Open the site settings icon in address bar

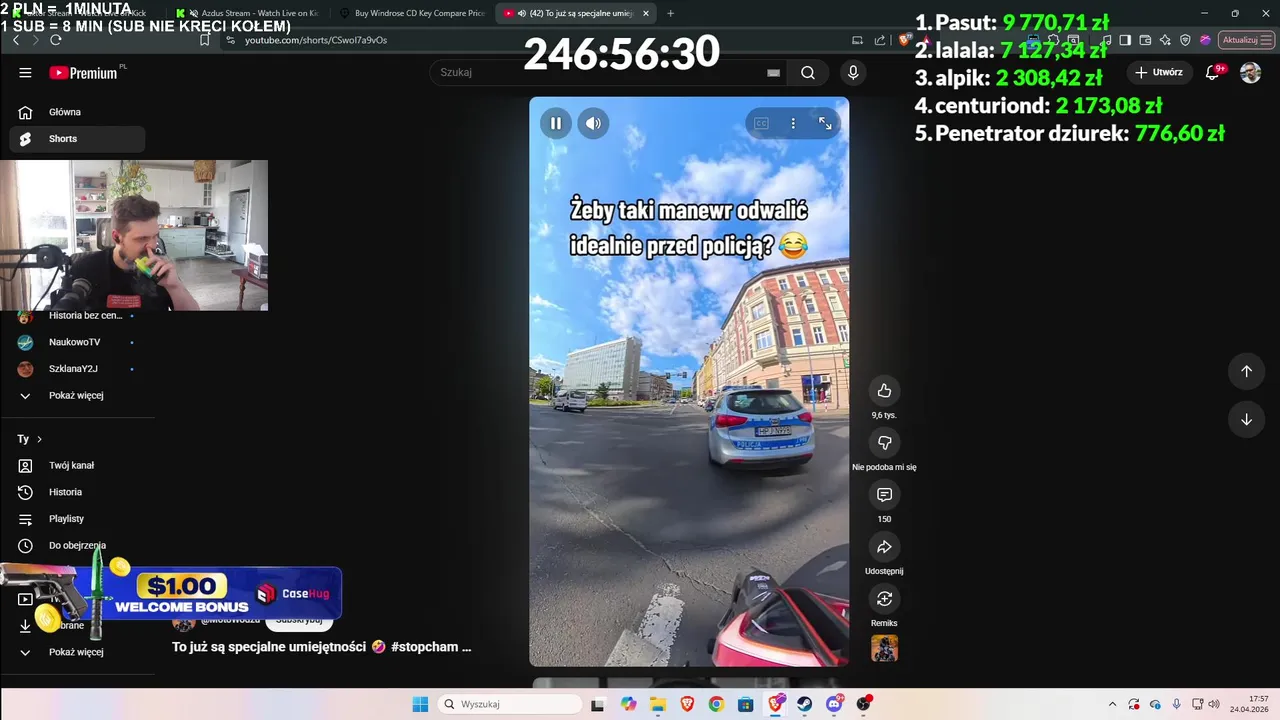pyautogui.click(x=231, y=40)
